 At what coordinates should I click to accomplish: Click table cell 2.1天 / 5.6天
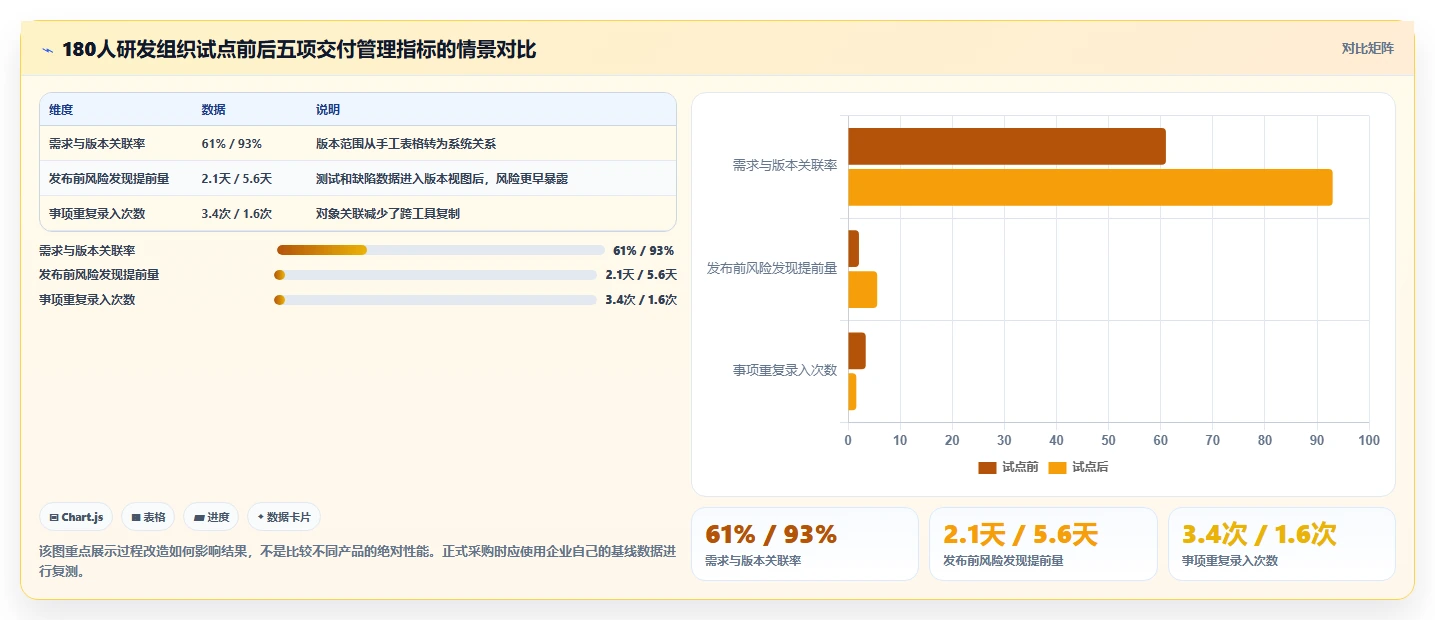point(236,179)
